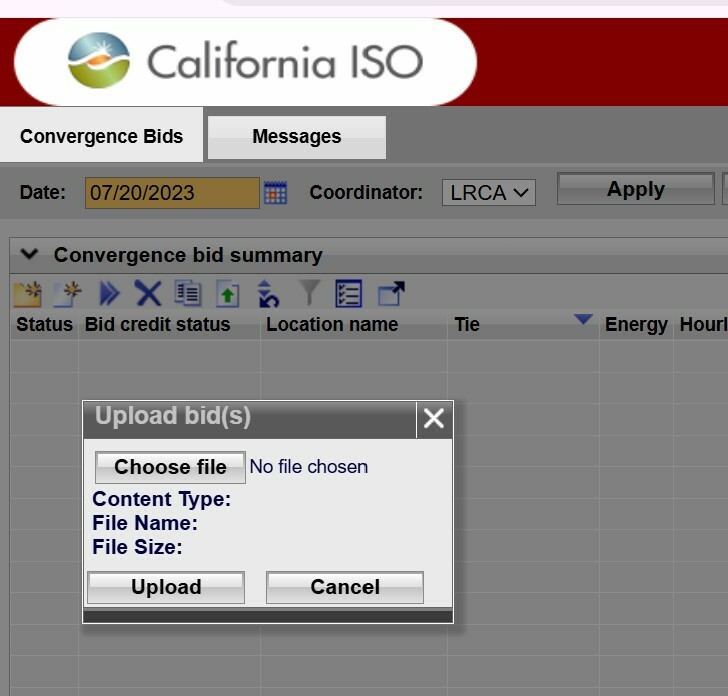Click the Date input field
This screenshot has width=728, height=696.
[171, 193]
